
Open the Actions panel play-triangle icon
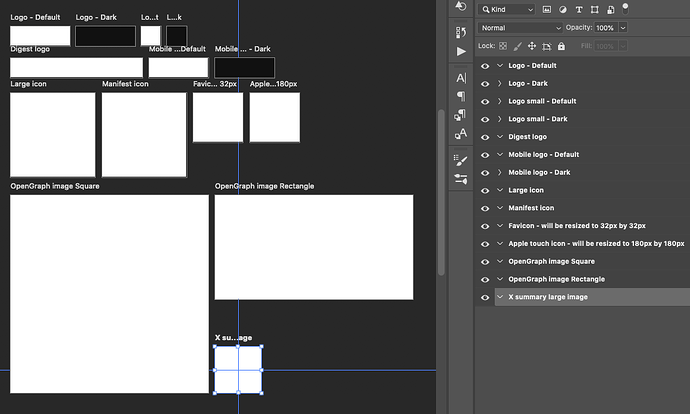click(461, 51)
